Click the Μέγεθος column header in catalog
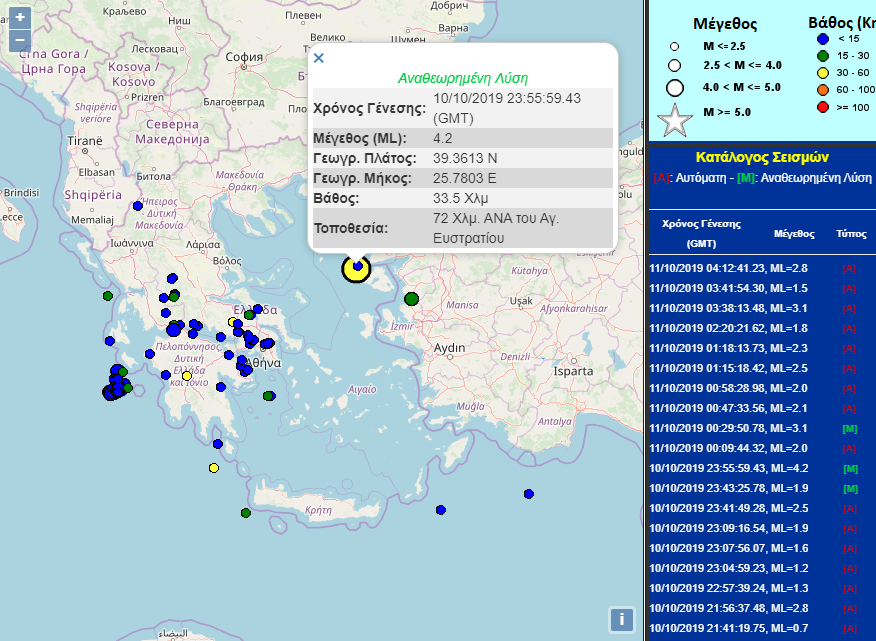876x641 pixels. tap(794, 233)
